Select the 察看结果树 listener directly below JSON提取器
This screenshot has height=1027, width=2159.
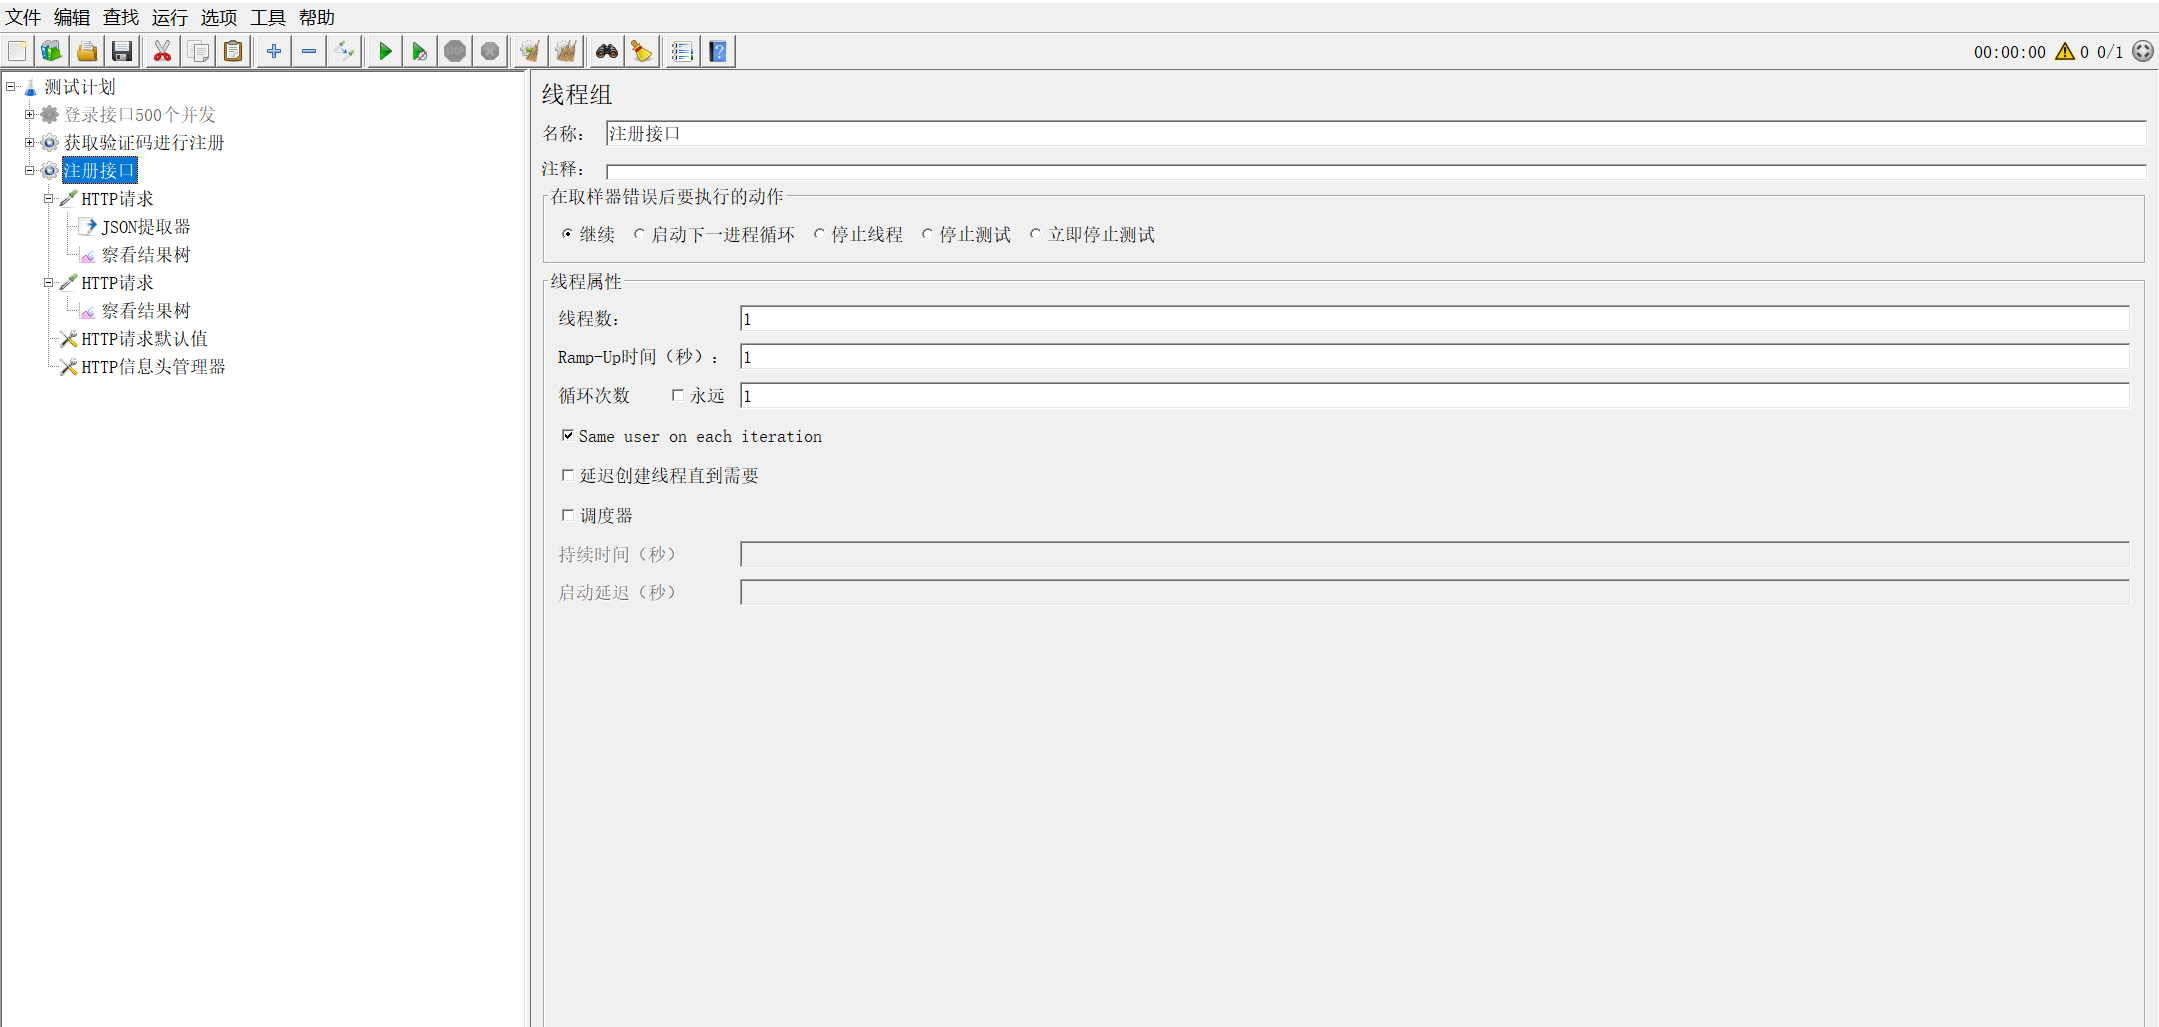[x=146, y=255]
